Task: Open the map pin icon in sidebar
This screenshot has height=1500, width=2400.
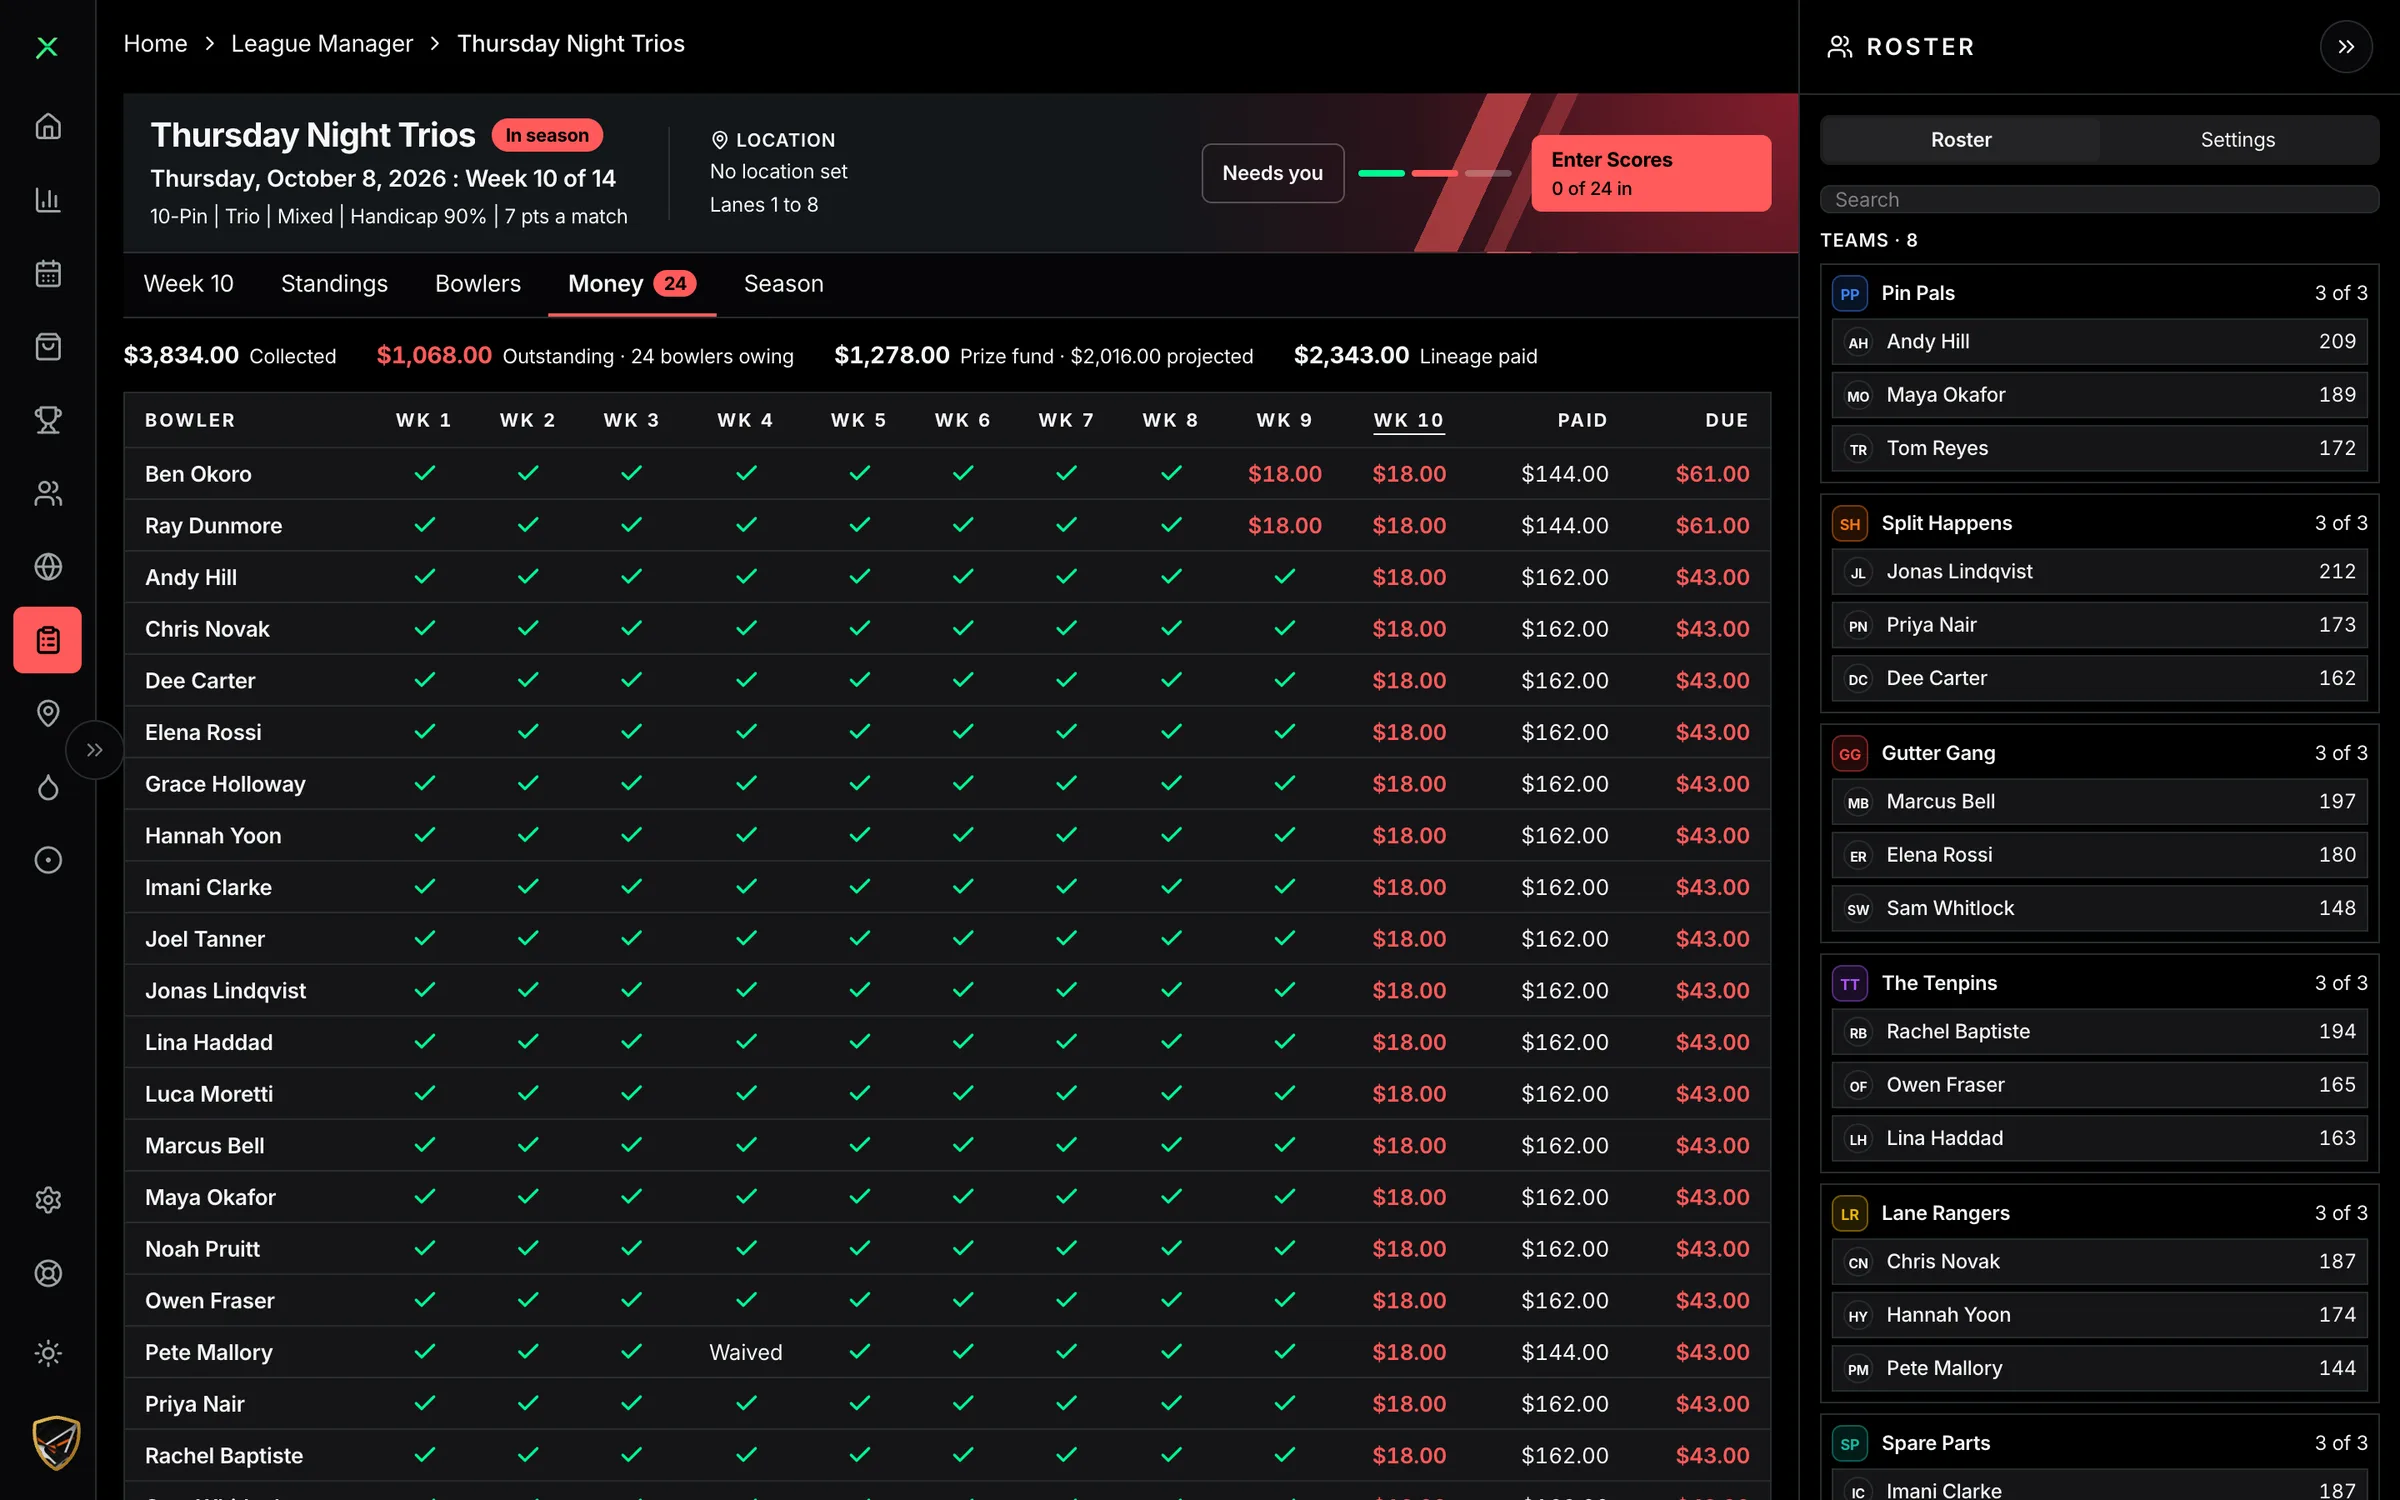Action: 48,713
